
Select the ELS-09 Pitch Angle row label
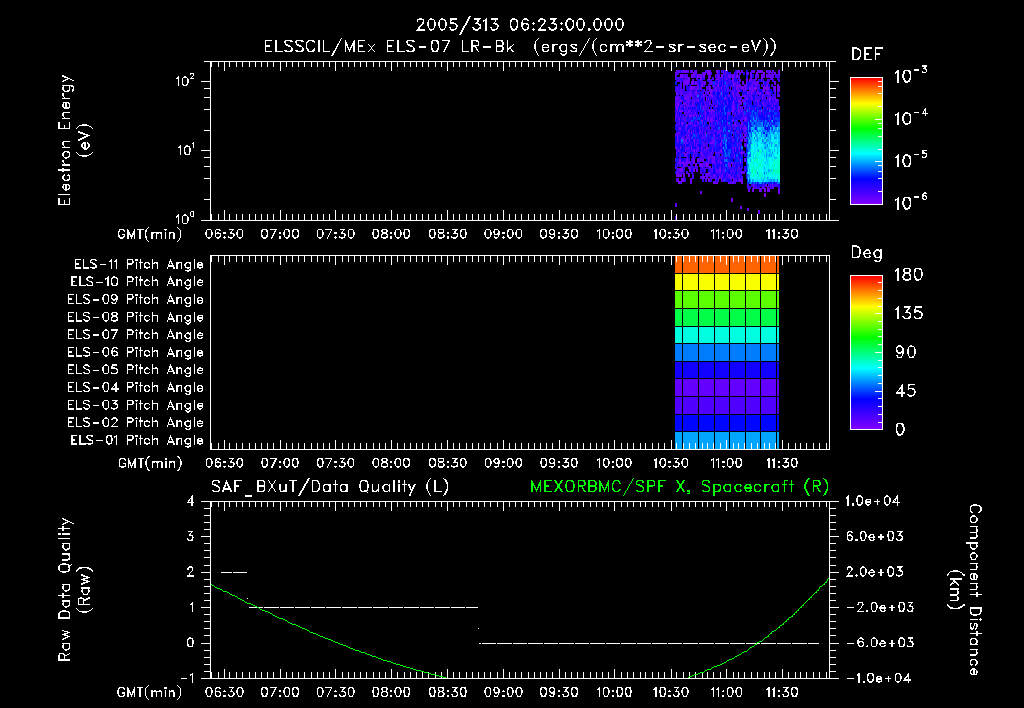tap(135, 300)
